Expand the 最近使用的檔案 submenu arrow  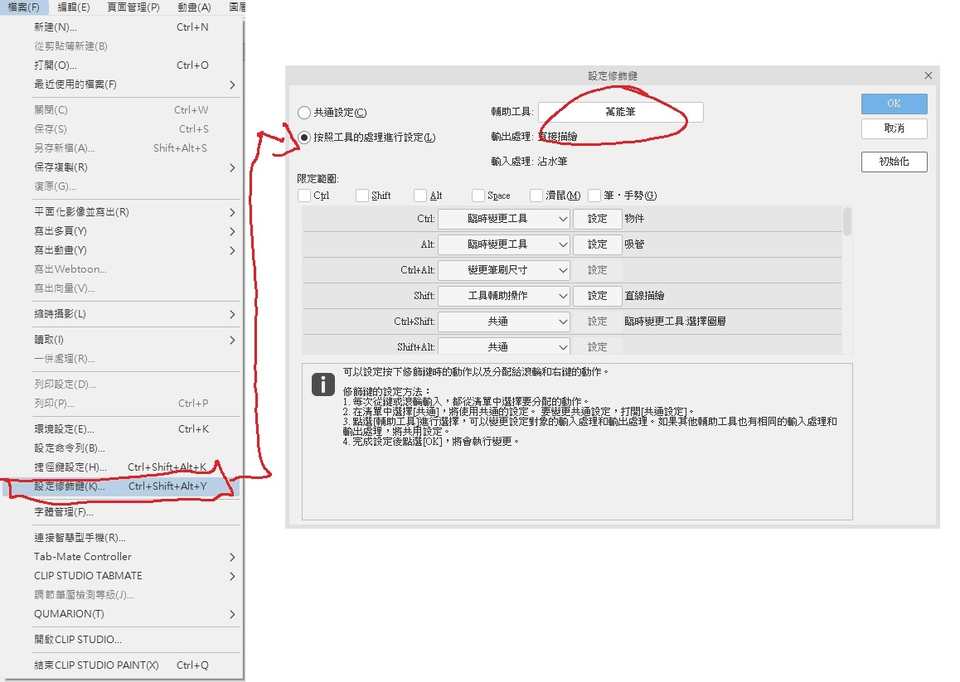tap(232, 84)
